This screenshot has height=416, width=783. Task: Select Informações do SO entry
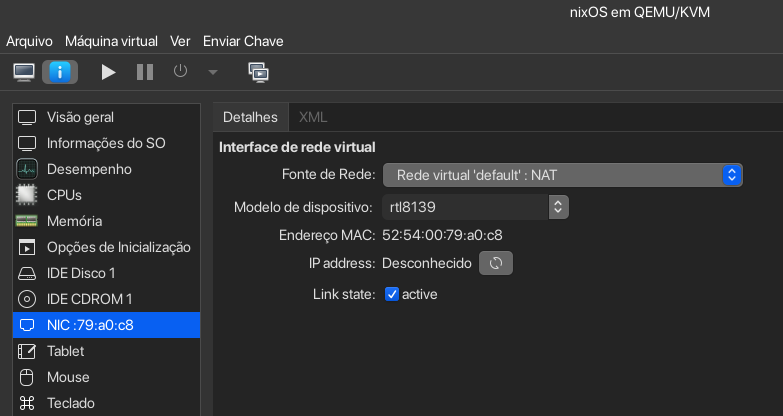pyautogui.click(x=106, y=143)
